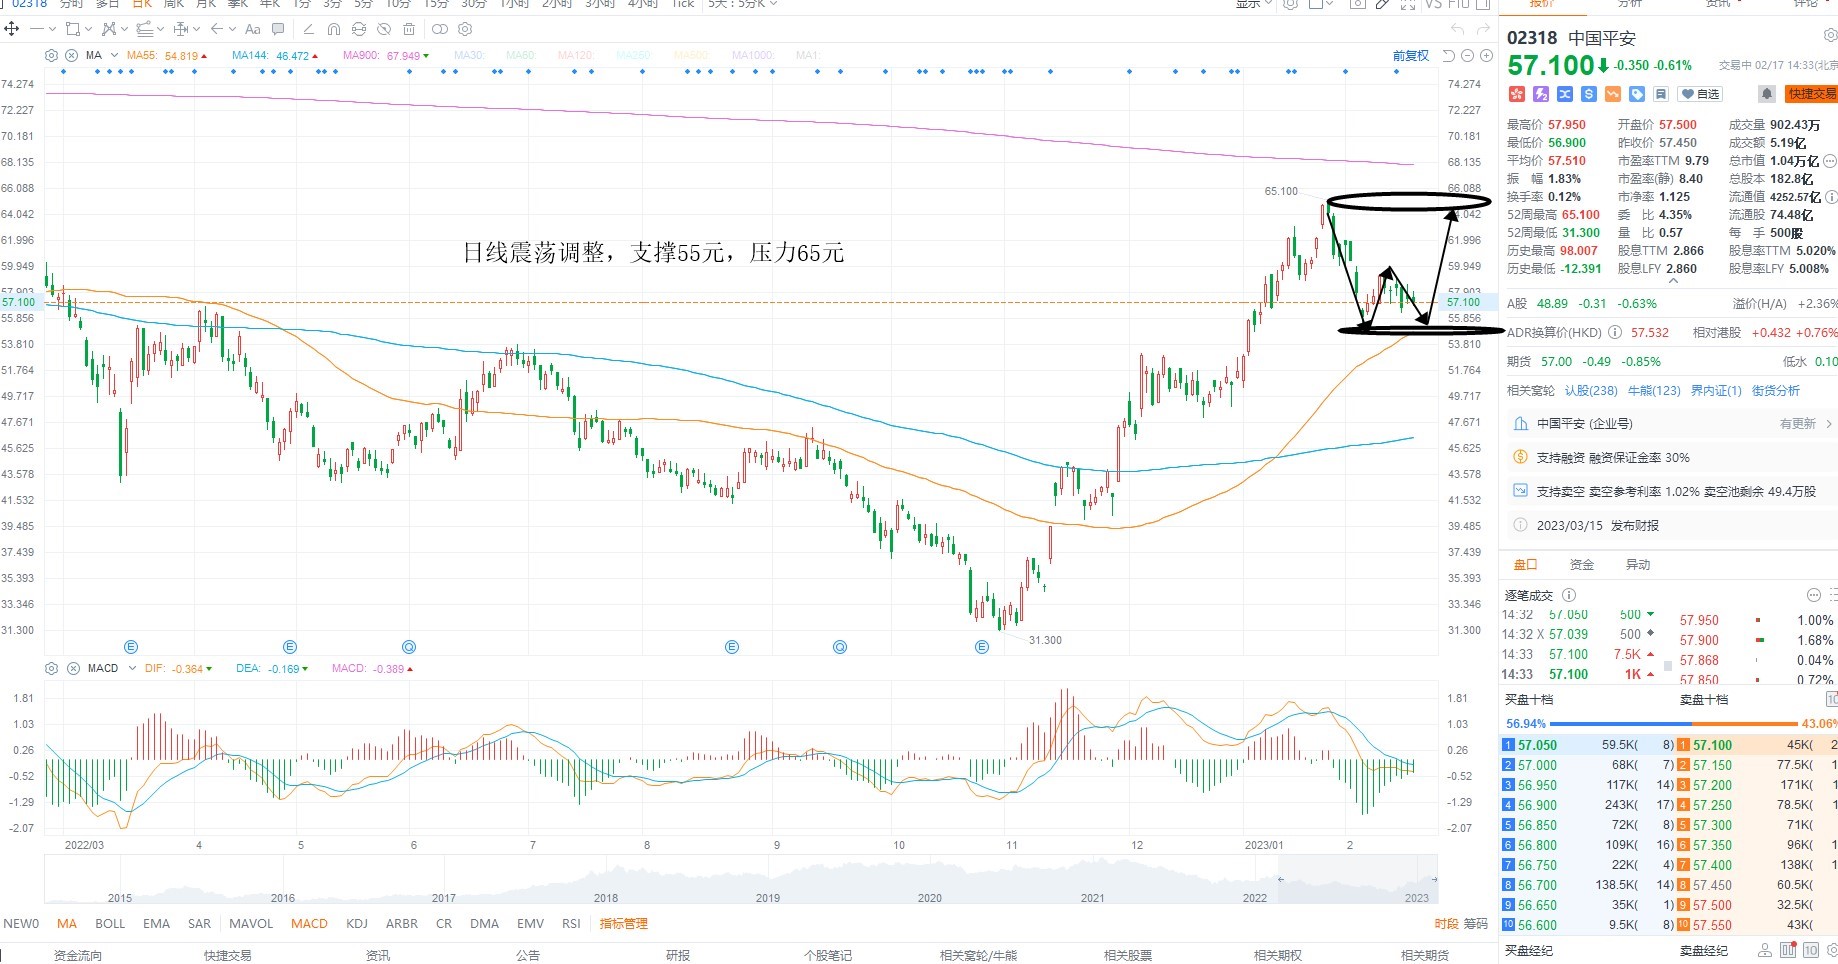Reset chart view with circular arrow icon
The image size is (1838, 964).
(x=1449, y=56)
